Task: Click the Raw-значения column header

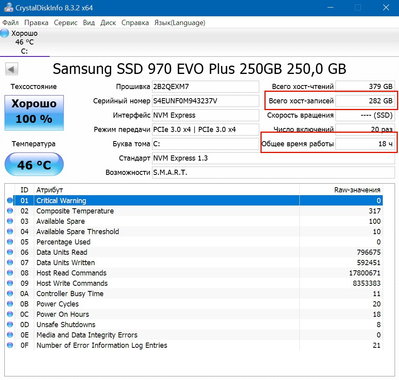Action: pos(357,190)
